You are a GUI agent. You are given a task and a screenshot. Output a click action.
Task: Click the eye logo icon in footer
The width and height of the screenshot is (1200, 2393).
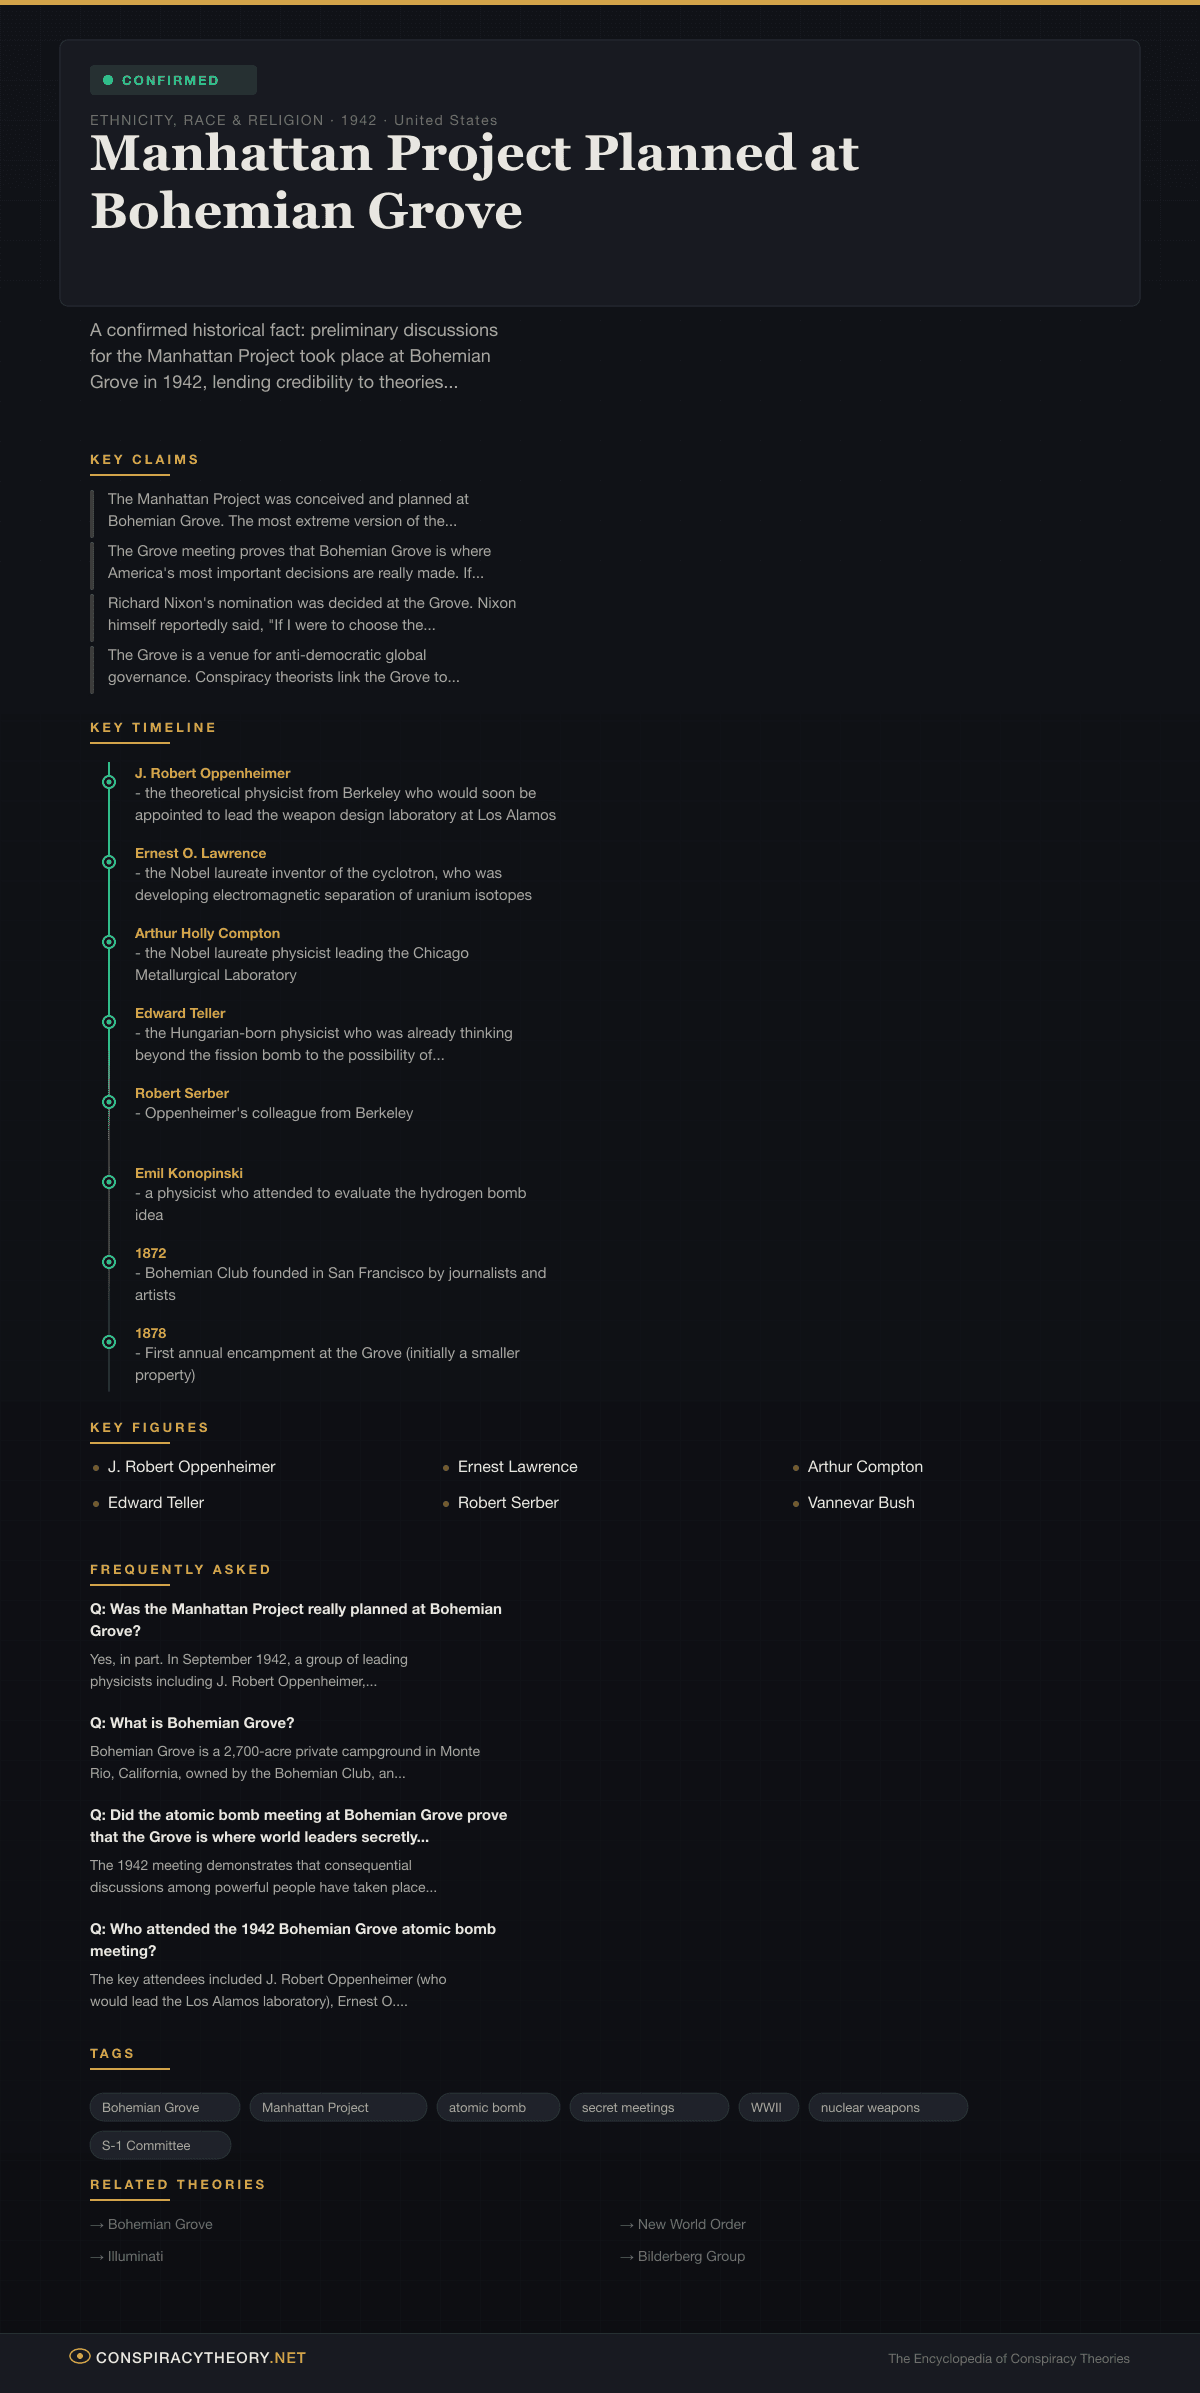80,2356
